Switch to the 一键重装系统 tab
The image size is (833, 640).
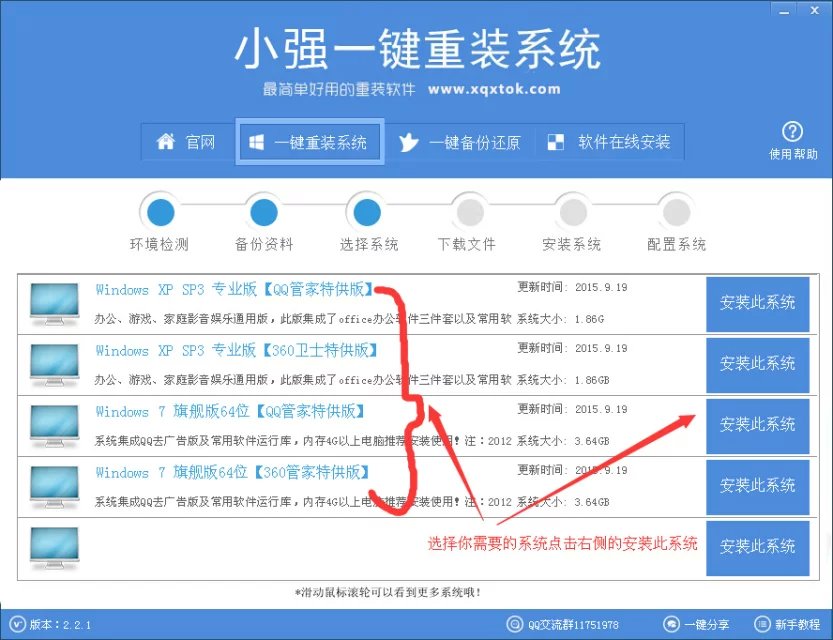(x=310, y=141)
